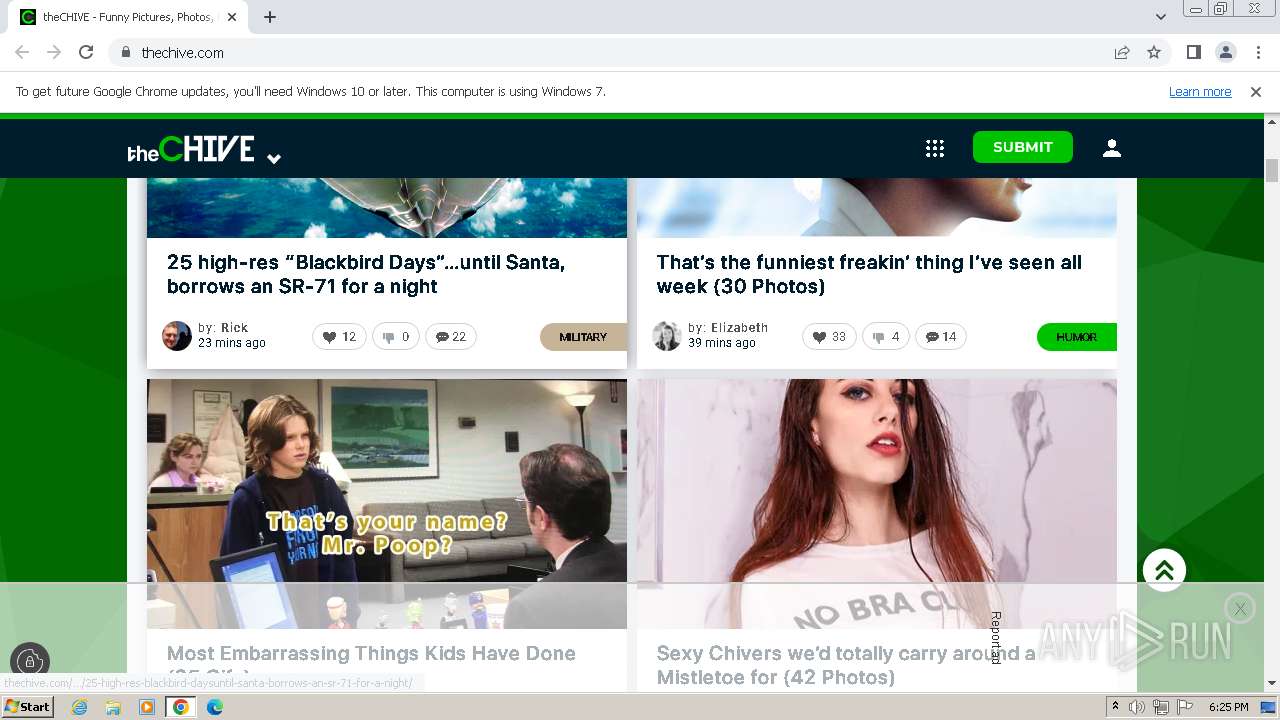Viewport: 1280px width, 720px height.
Task: Dislike the Blackbird post showing 0
Action: click(x=396, y=337)
